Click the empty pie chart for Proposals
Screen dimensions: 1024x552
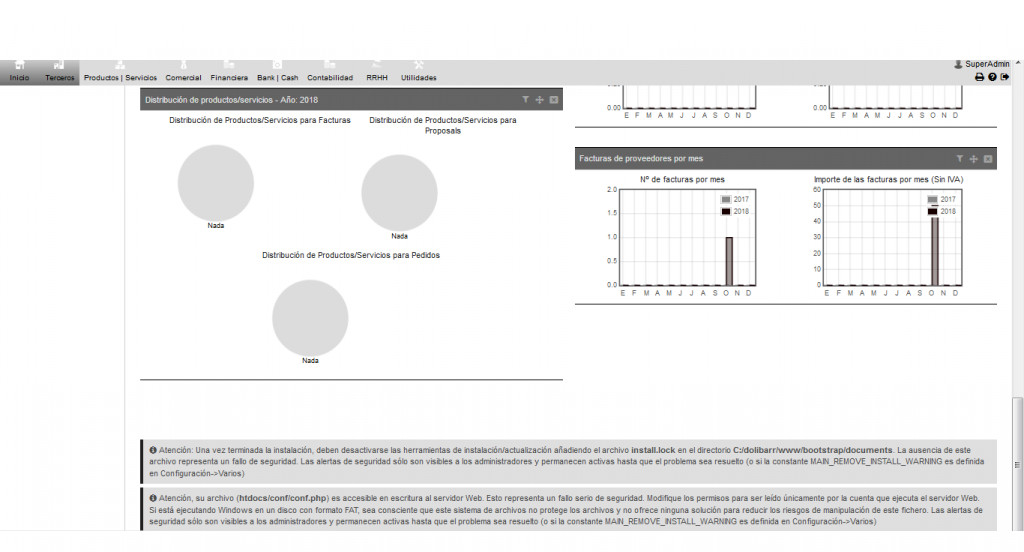pos(399,193)
